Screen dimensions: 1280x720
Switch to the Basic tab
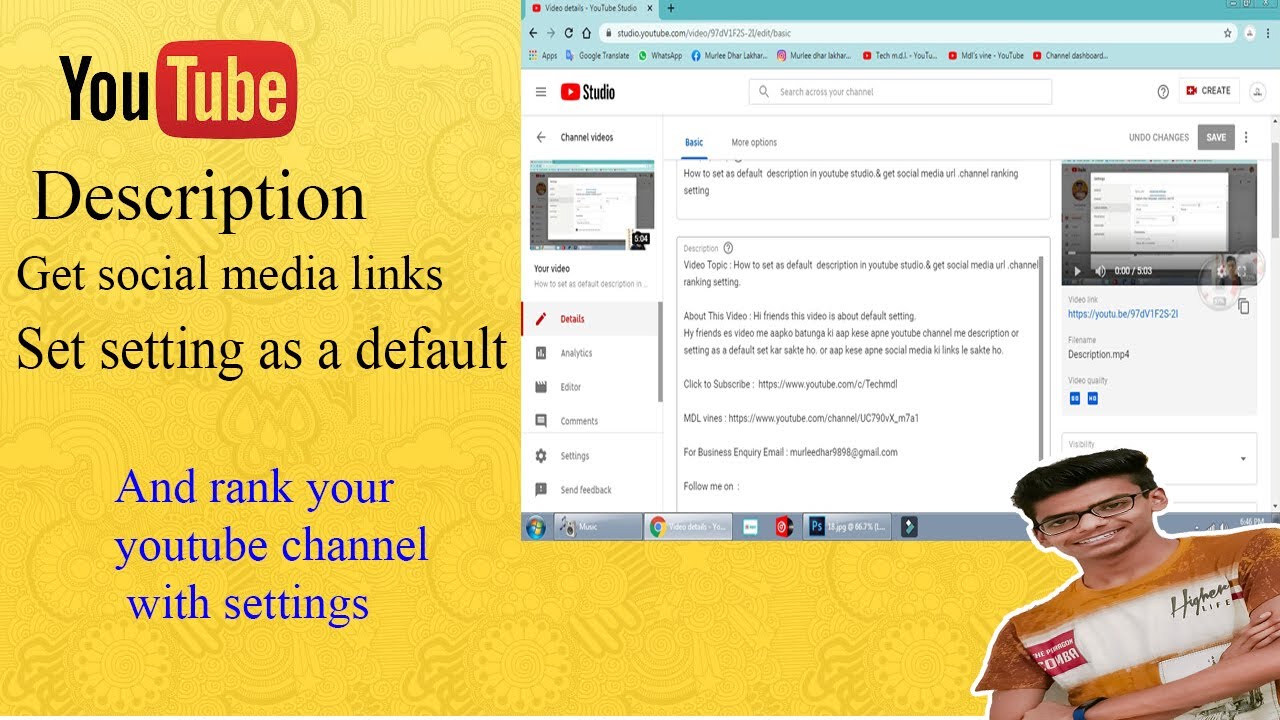click(x=694, y=142)
